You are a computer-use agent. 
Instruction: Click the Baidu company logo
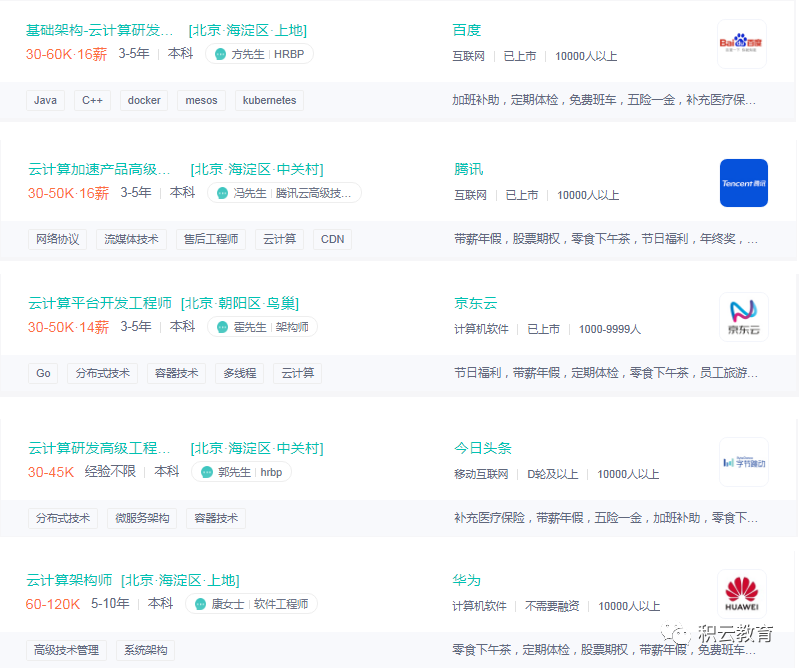[742, 44]
